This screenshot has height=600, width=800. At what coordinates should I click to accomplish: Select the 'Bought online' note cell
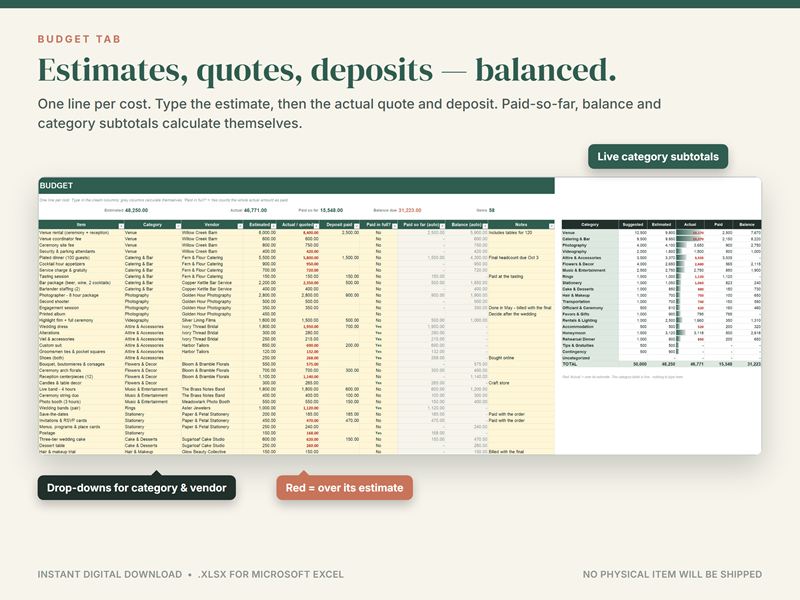521,358
